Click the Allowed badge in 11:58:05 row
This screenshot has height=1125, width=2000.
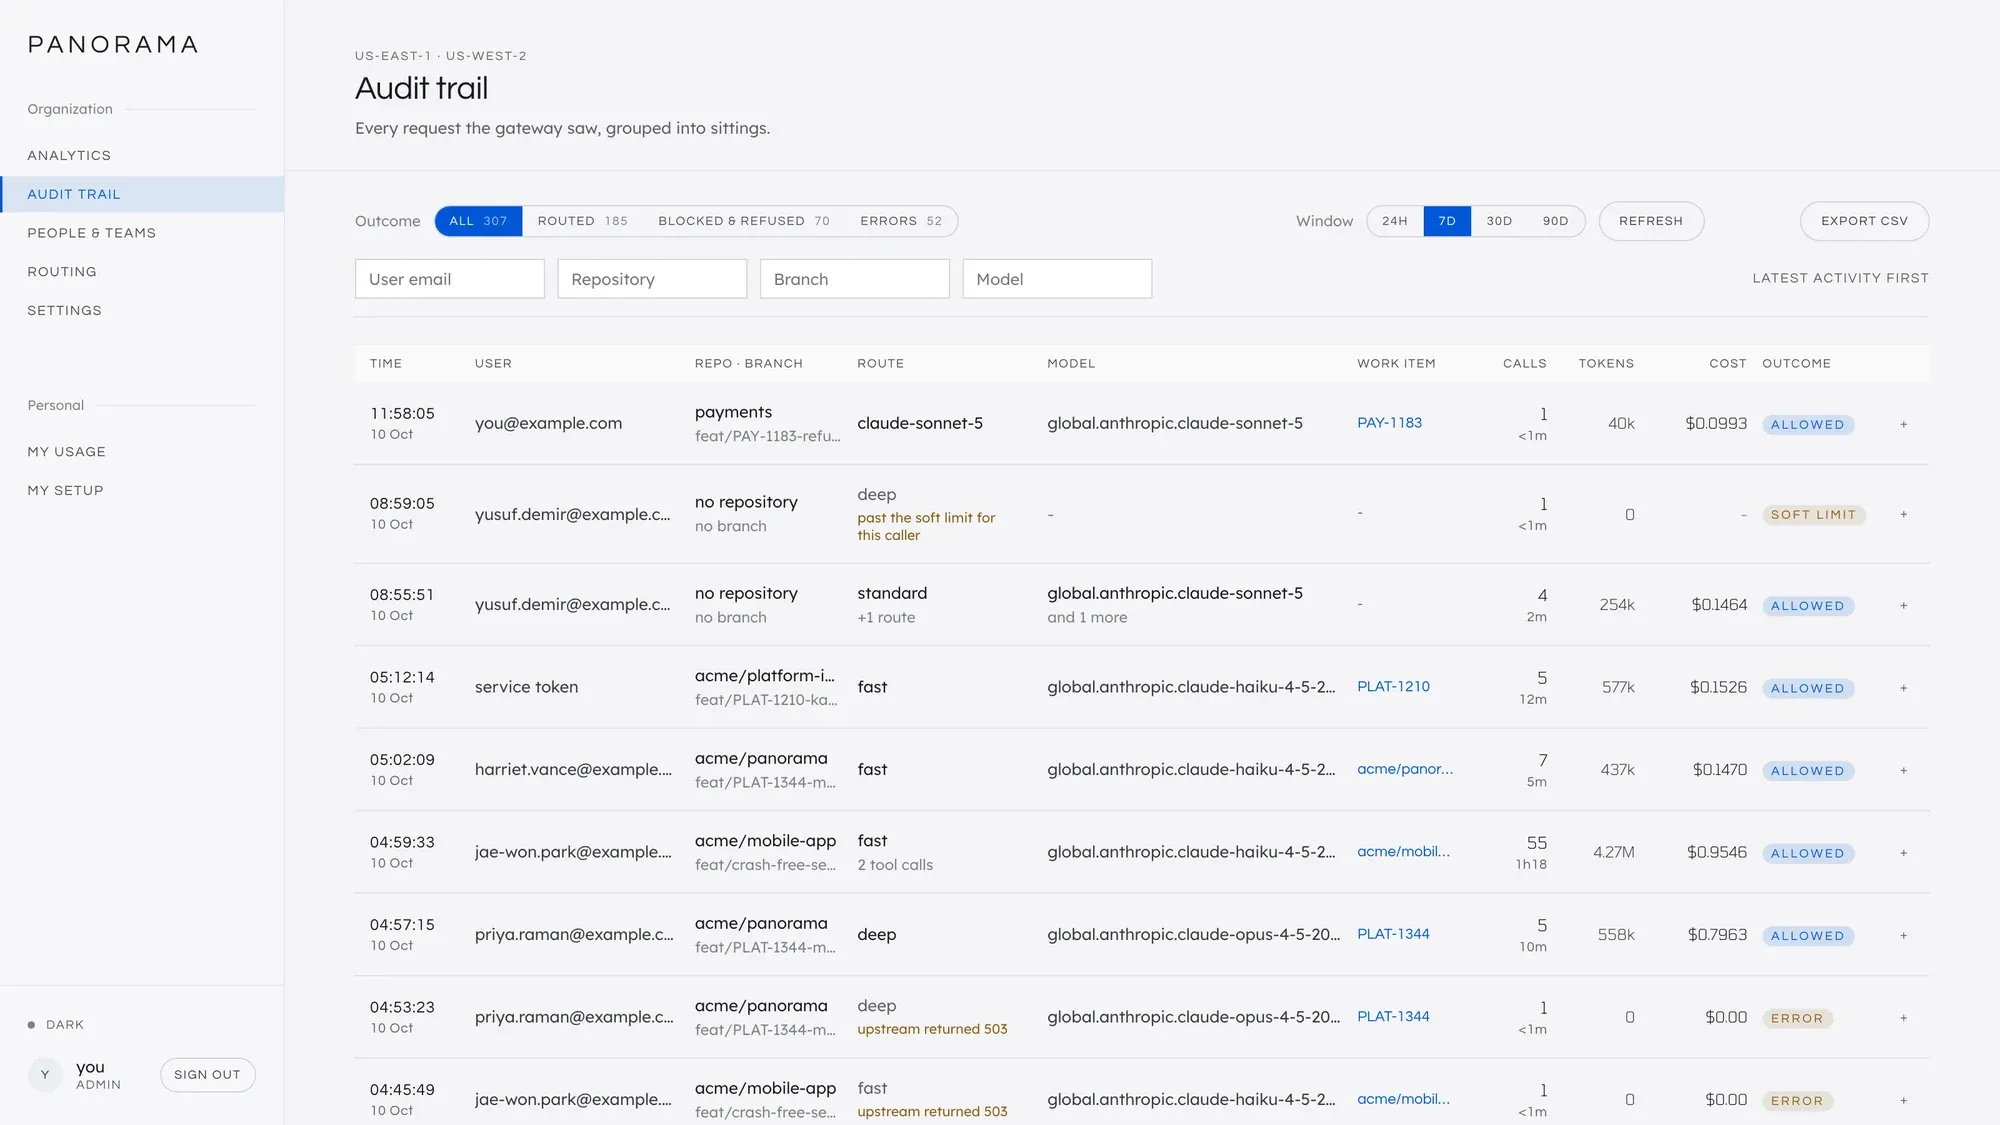tap(1808, 425)
